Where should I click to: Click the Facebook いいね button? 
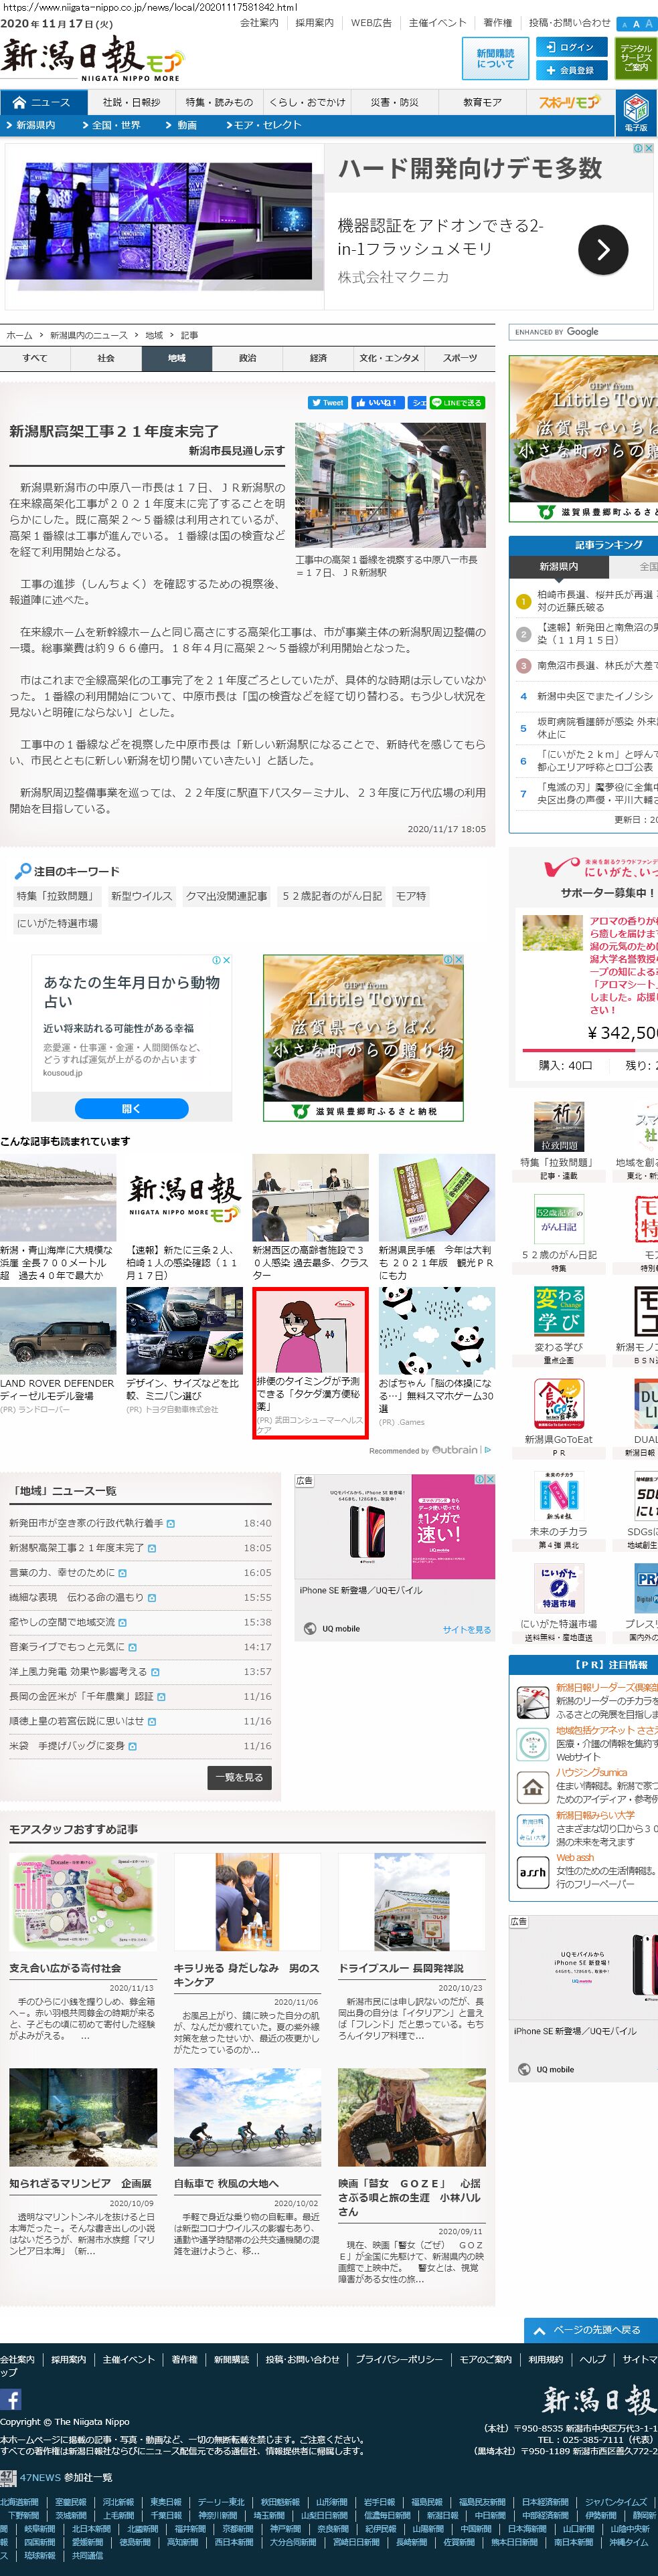377,403
